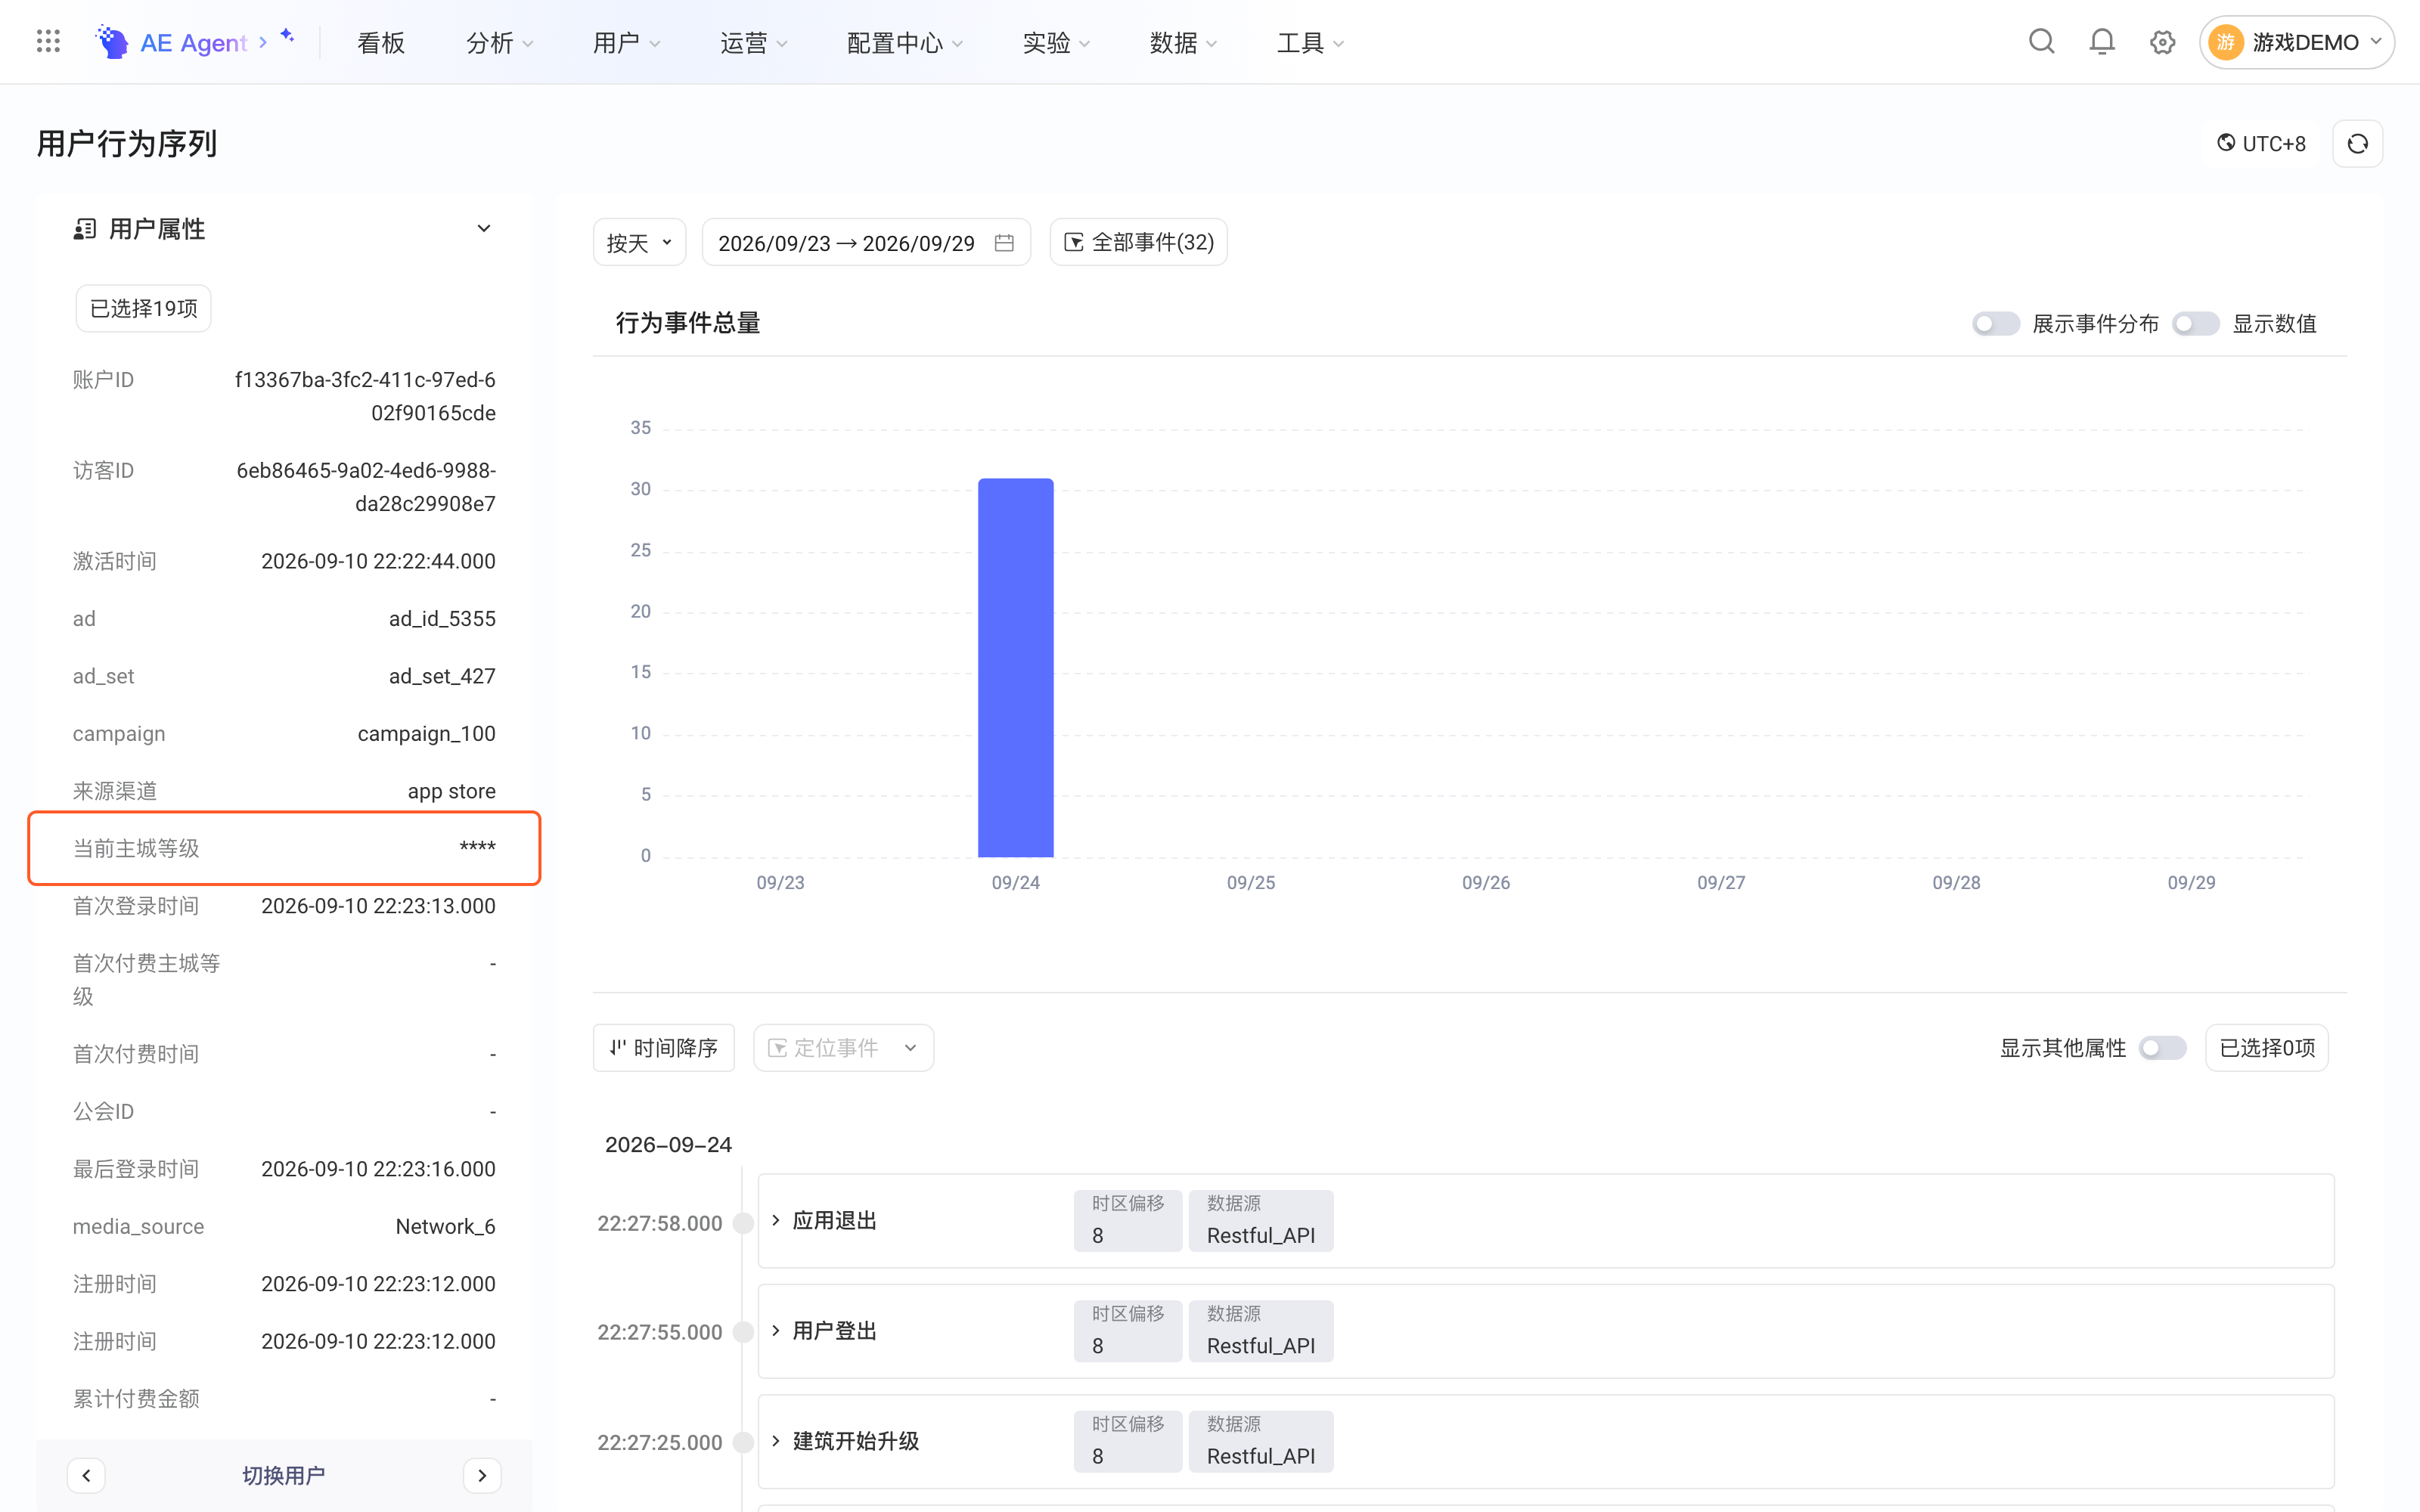Switch to previous user arrow
This screenshot has height=1512, width=2420.
(86, 1475)
